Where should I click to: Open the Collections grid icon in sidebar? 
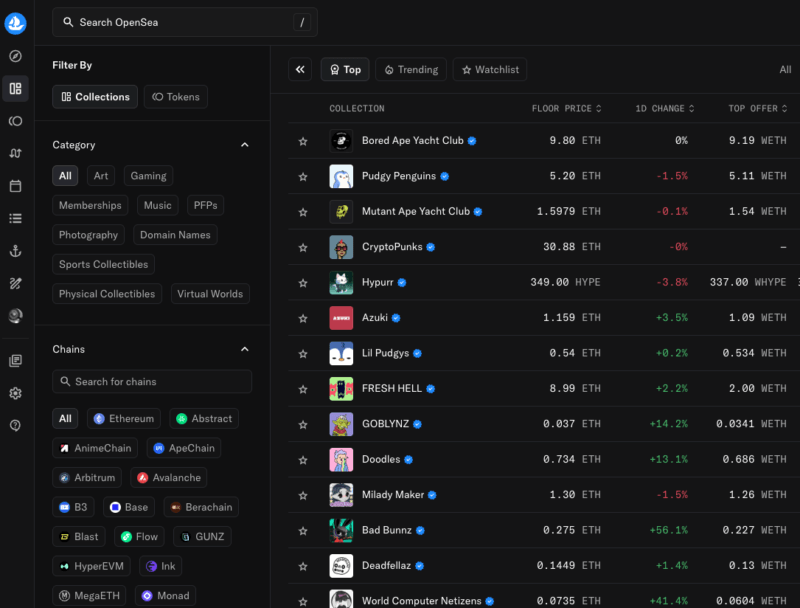[x=15, y=89]
